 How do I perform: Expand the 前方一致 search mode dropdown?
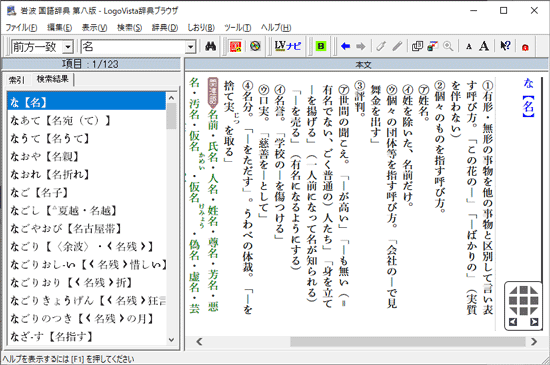(x=68, y=47)
